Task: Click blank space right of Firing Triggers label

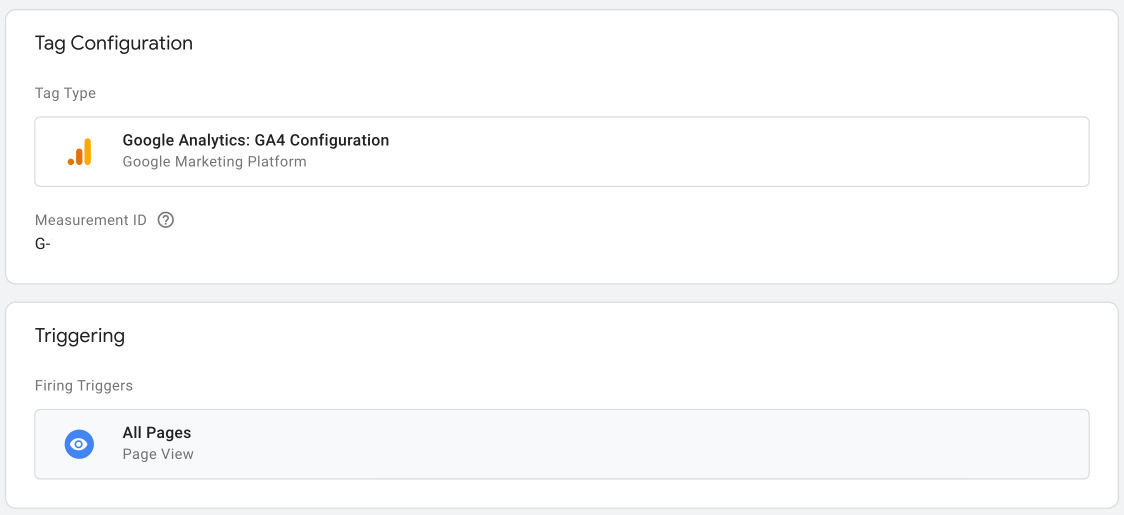Action: coord(600,385)
